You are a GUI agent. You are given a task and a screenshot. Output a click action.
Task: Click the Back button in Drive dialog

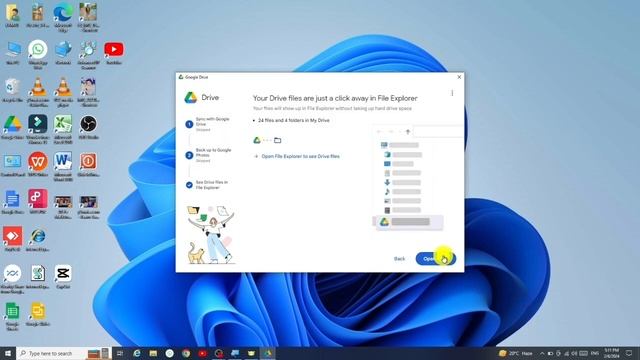pos(399,259)
